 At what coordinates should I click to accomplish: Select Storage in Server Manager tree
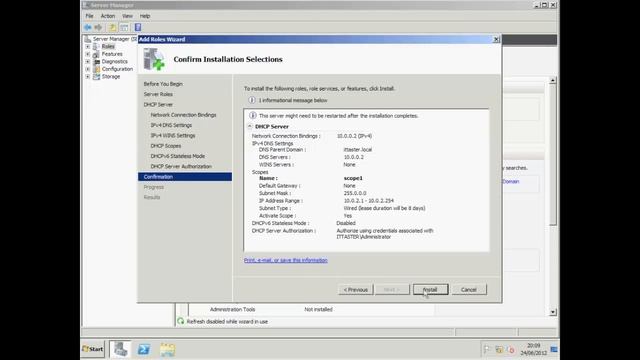click(x=111, y=76)
